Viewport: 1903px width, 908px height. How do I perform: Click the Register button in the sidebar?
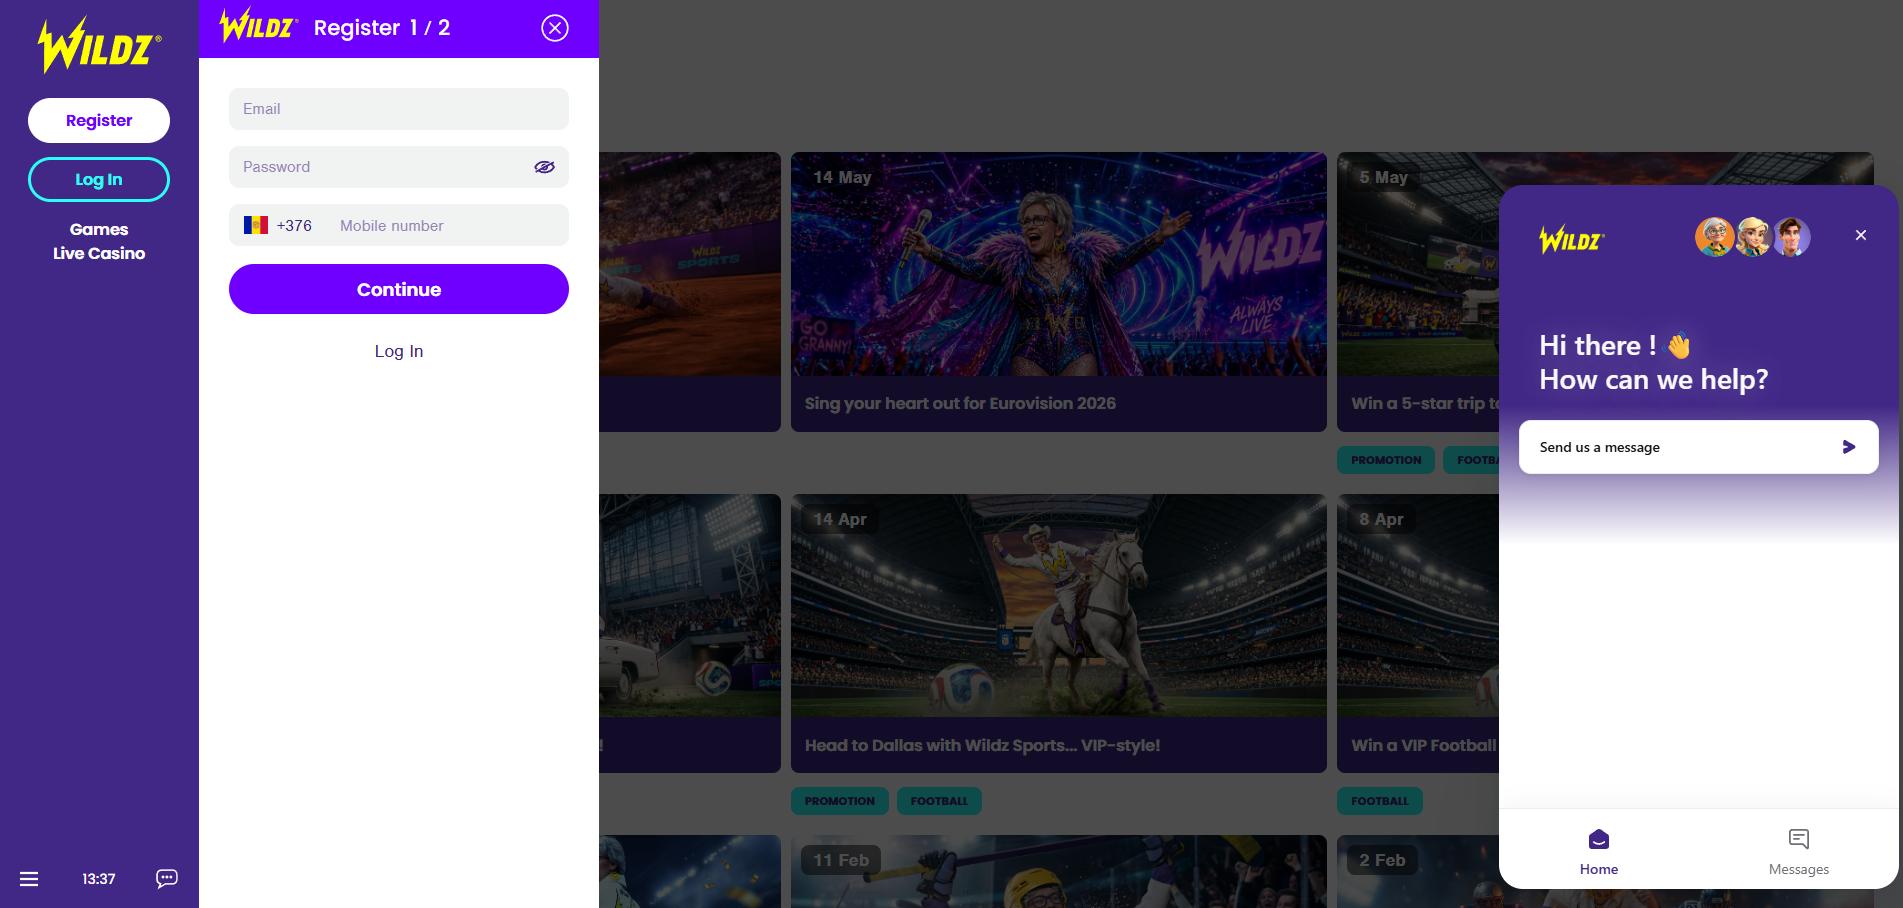(99, 120)
